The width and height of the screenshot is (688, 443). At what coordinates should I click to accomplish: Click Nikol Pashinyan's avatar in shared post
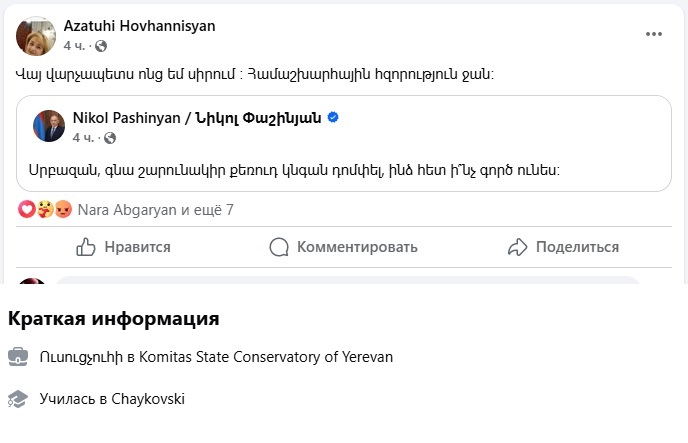pos(48,126)
